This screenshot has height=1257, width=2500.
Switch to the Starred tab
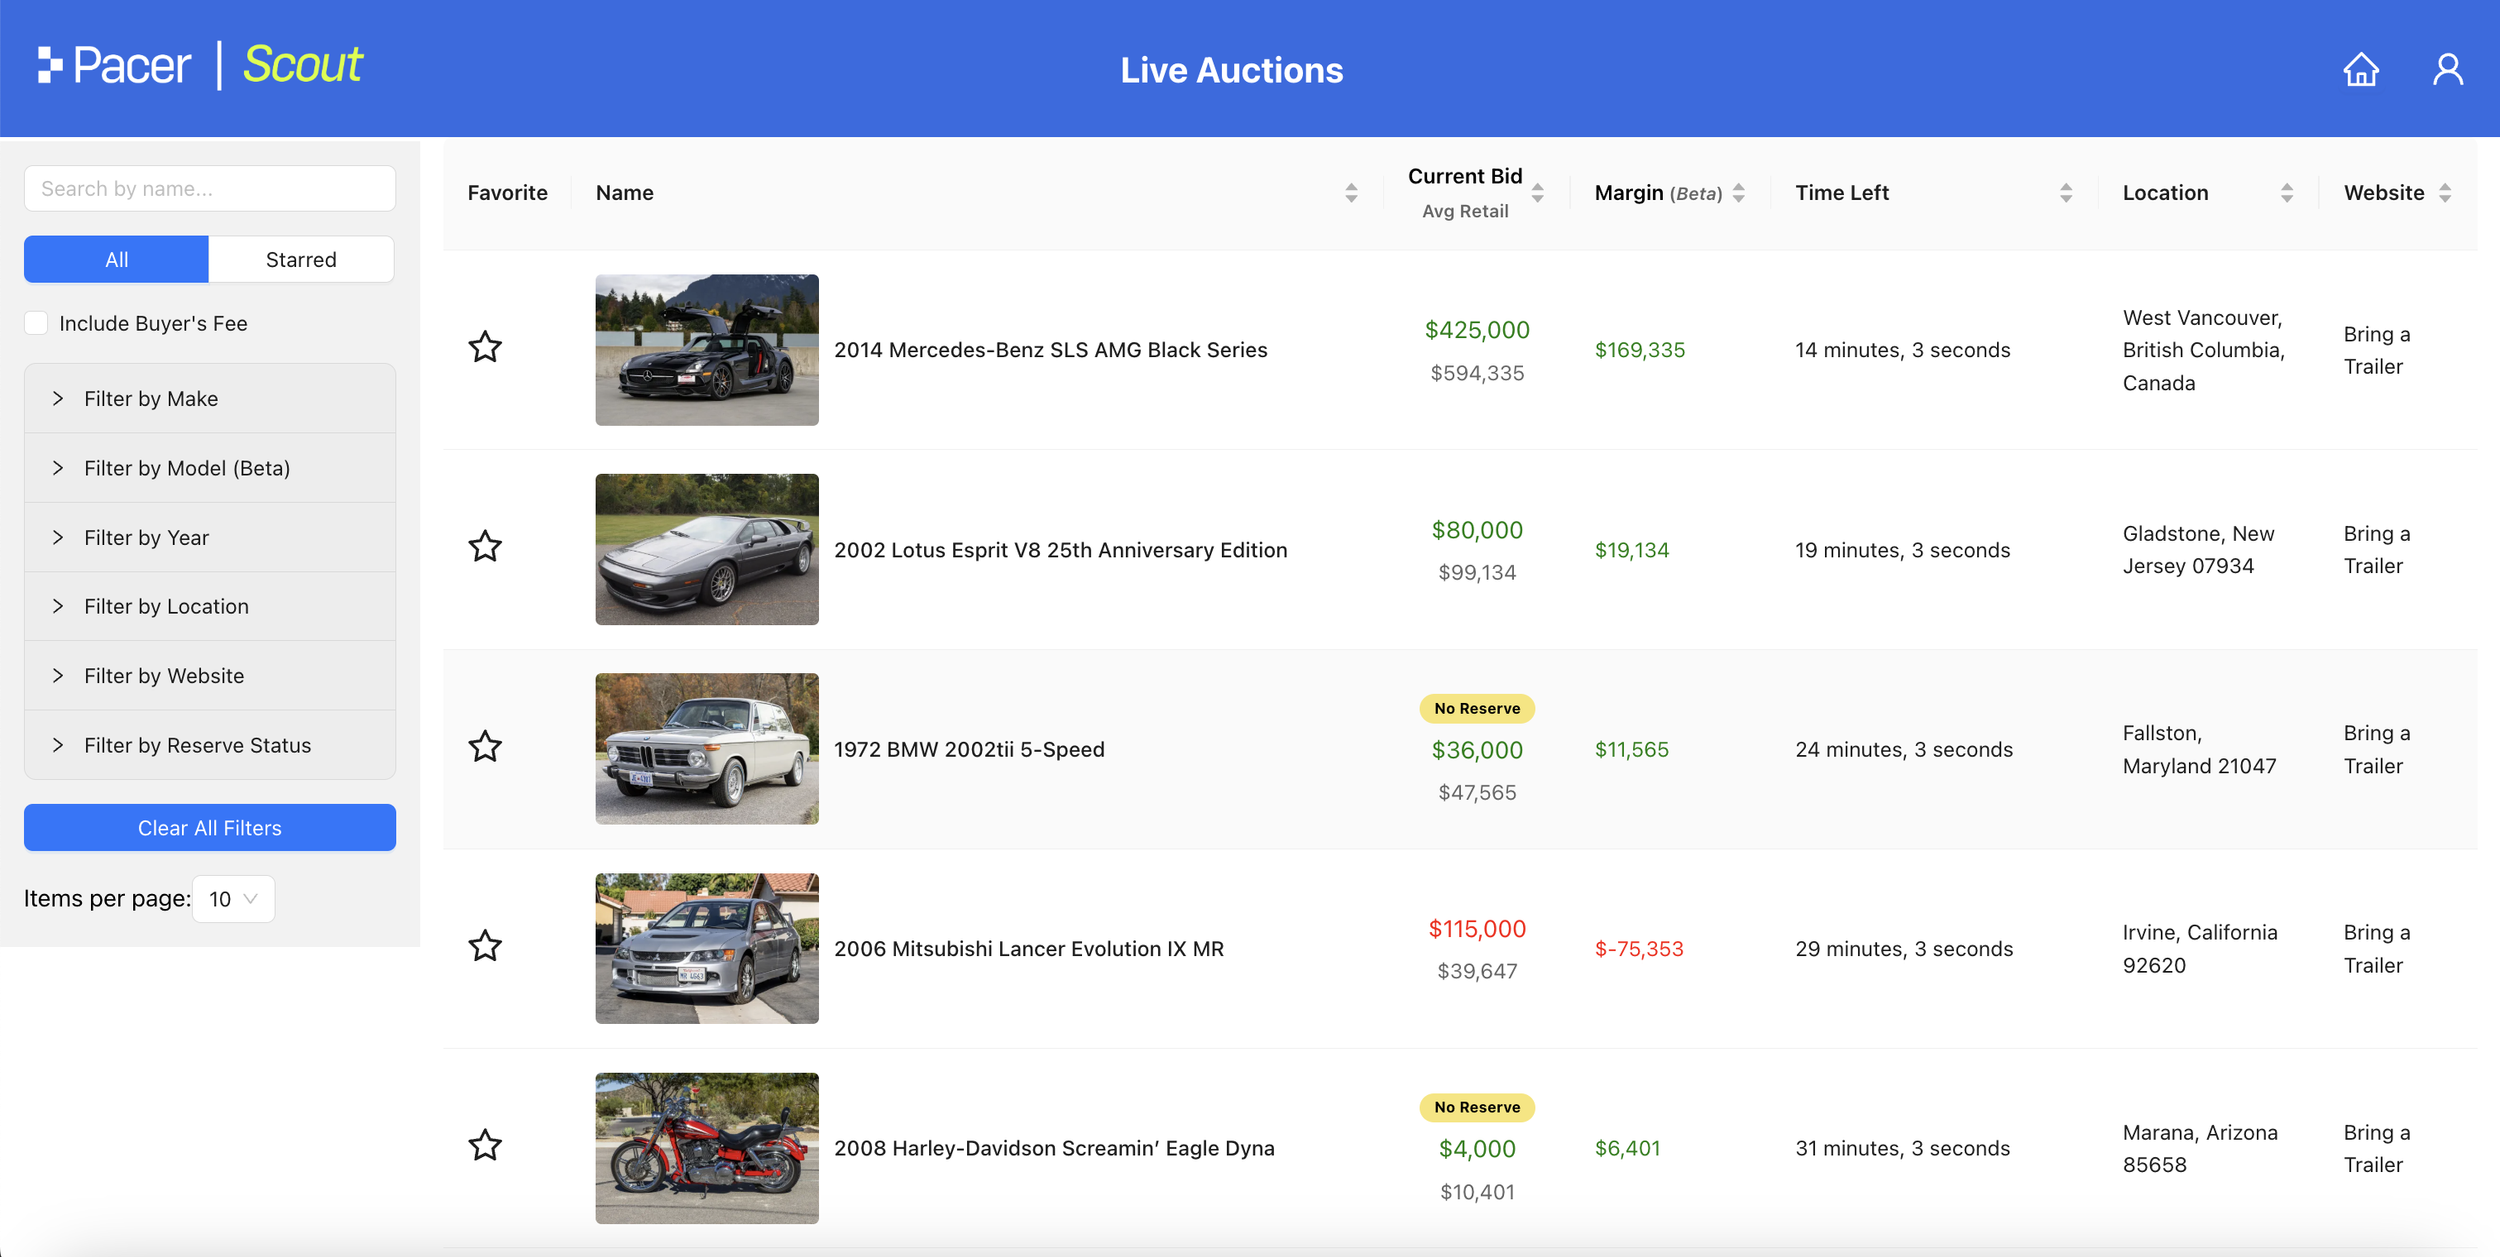tap(301, 259)
